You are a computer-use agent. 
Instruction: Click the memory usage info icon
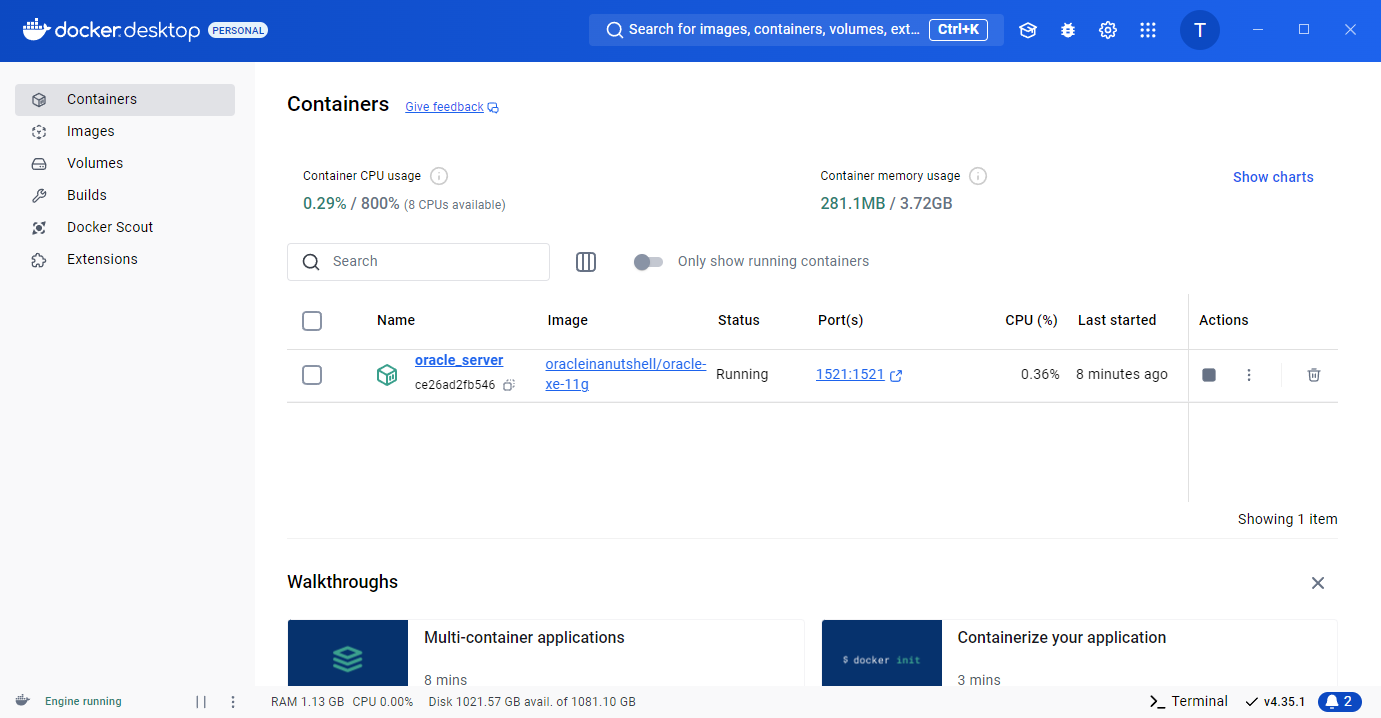coord(978,176)
